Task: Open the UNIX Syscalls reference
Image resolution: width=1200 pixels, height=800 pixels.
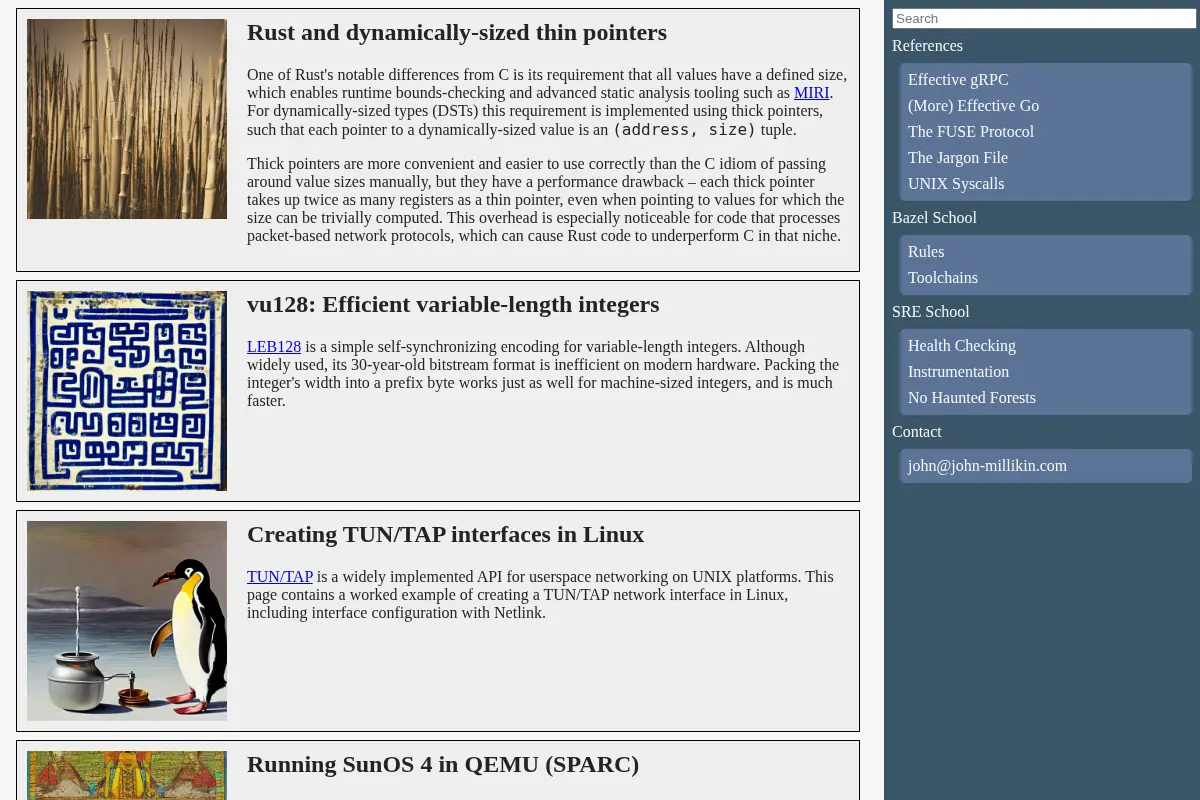Action: (x=956, y=184)
